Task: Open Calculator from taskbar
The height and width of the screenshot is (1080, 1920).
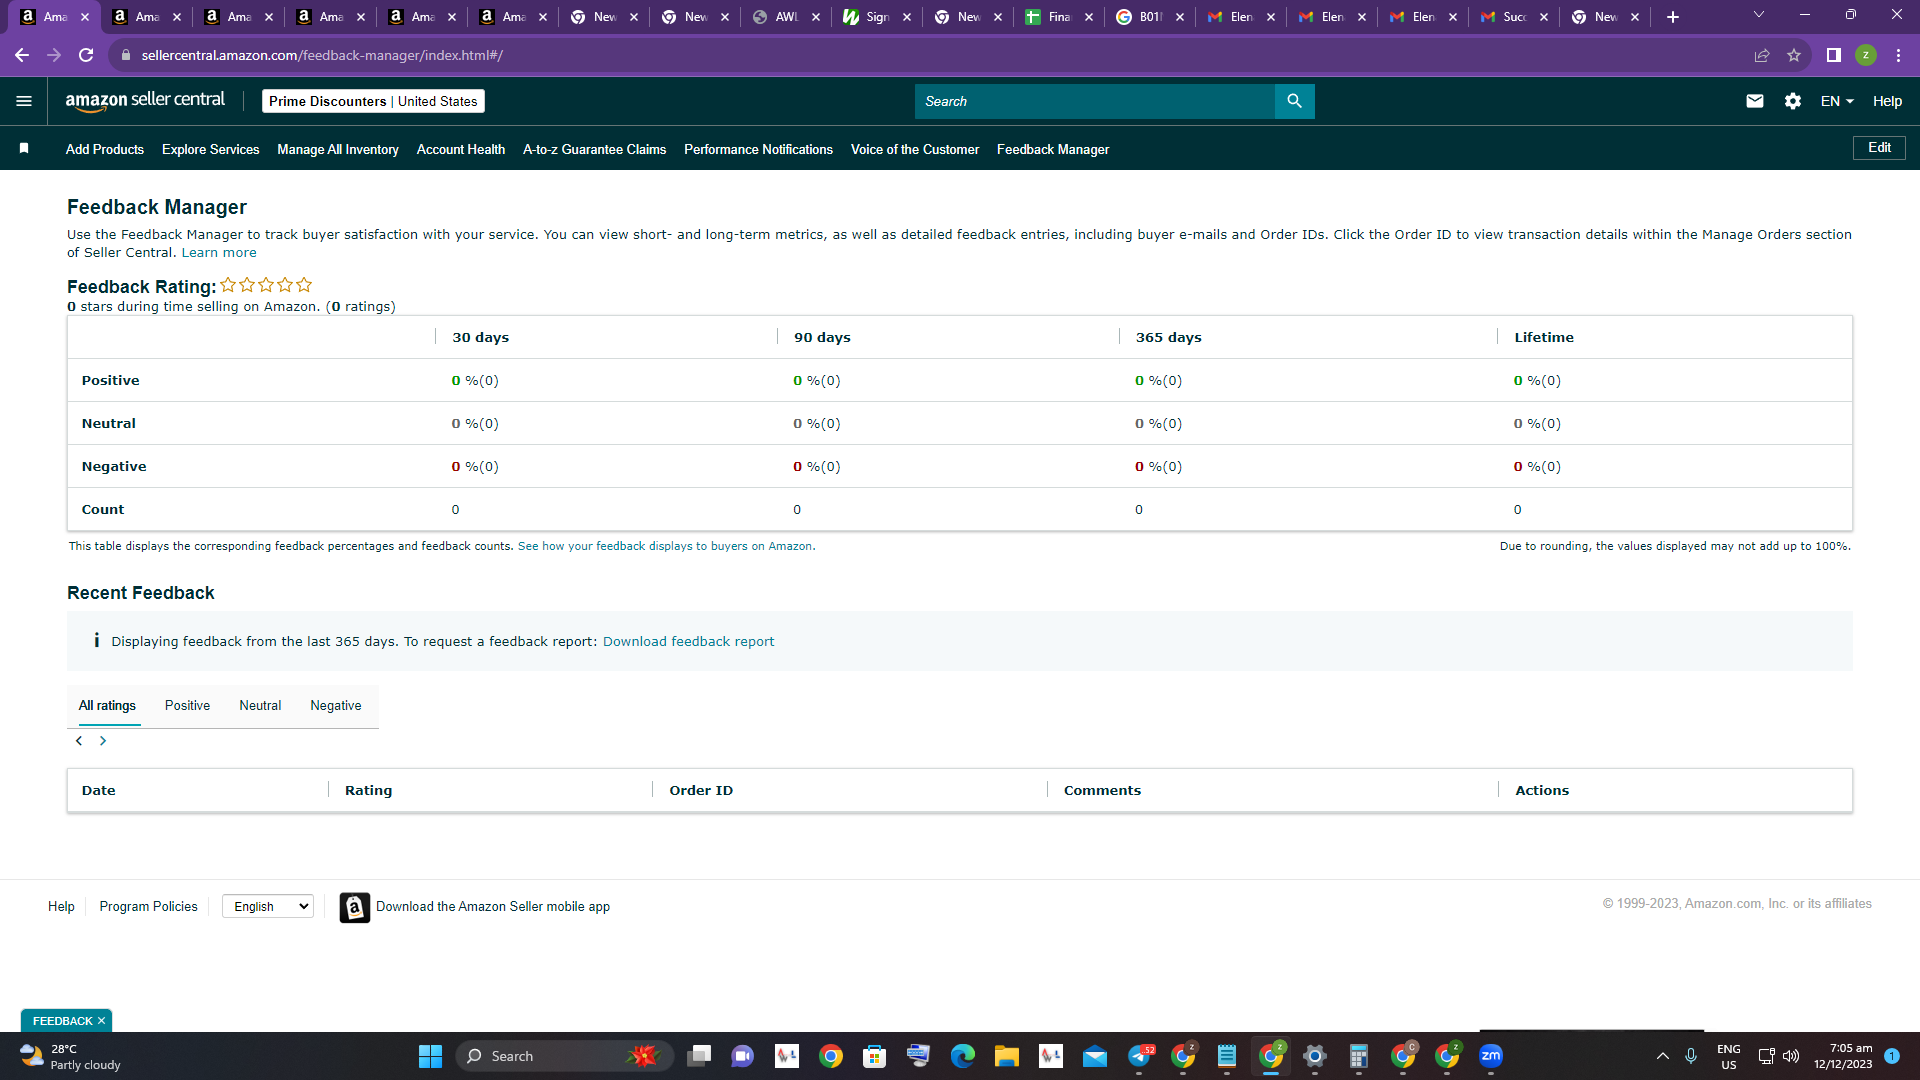Action: [x=1358, y=1056]
